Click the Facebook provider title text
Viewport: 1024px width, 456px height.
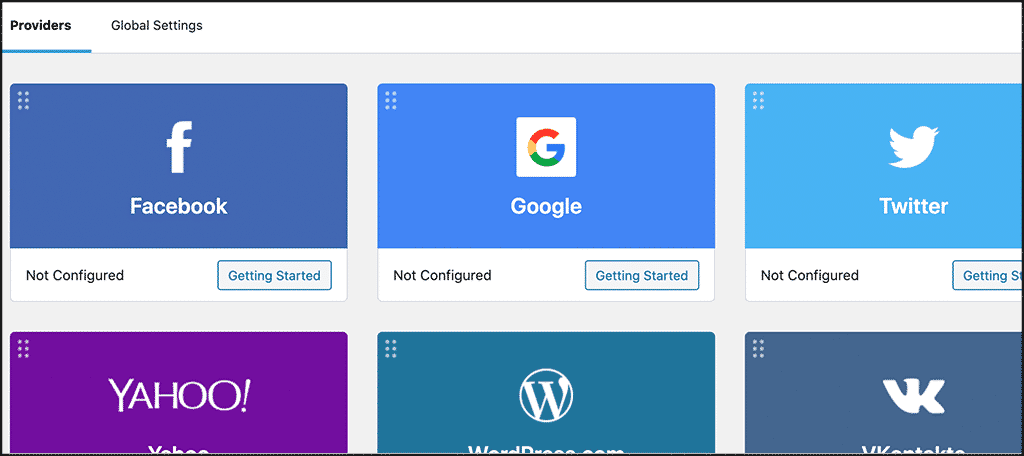pyautogui.click(x=178, y=206)
